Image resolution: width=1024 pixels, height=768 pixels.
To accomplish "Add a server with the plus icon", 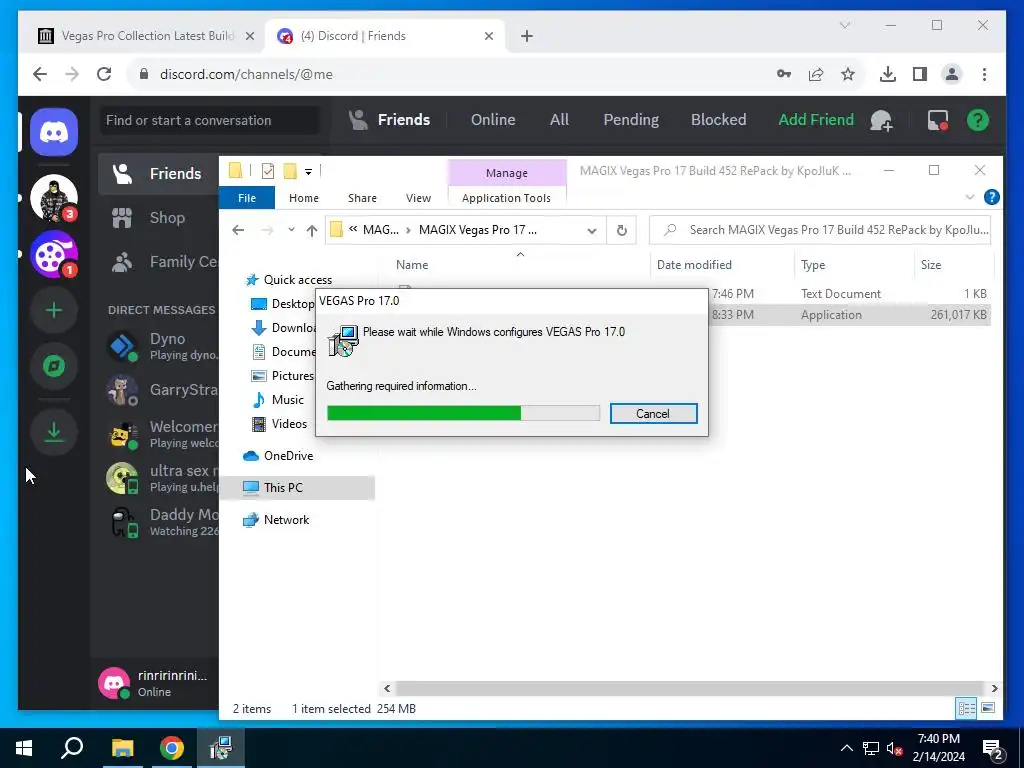I will [54, 310].
